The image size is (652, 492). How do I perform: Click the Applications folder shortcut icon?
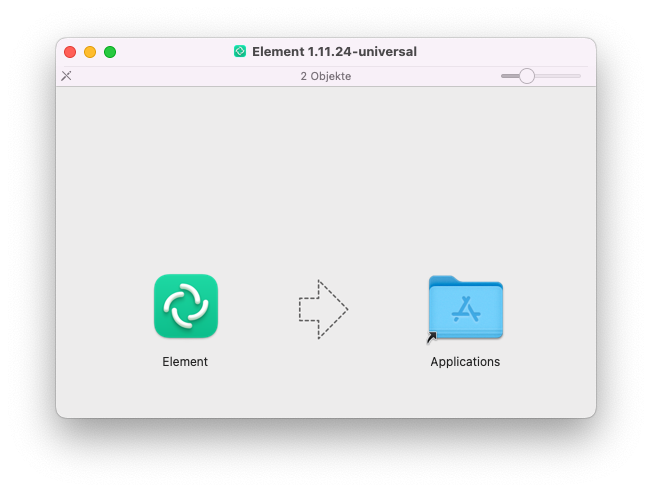point(465,308)
